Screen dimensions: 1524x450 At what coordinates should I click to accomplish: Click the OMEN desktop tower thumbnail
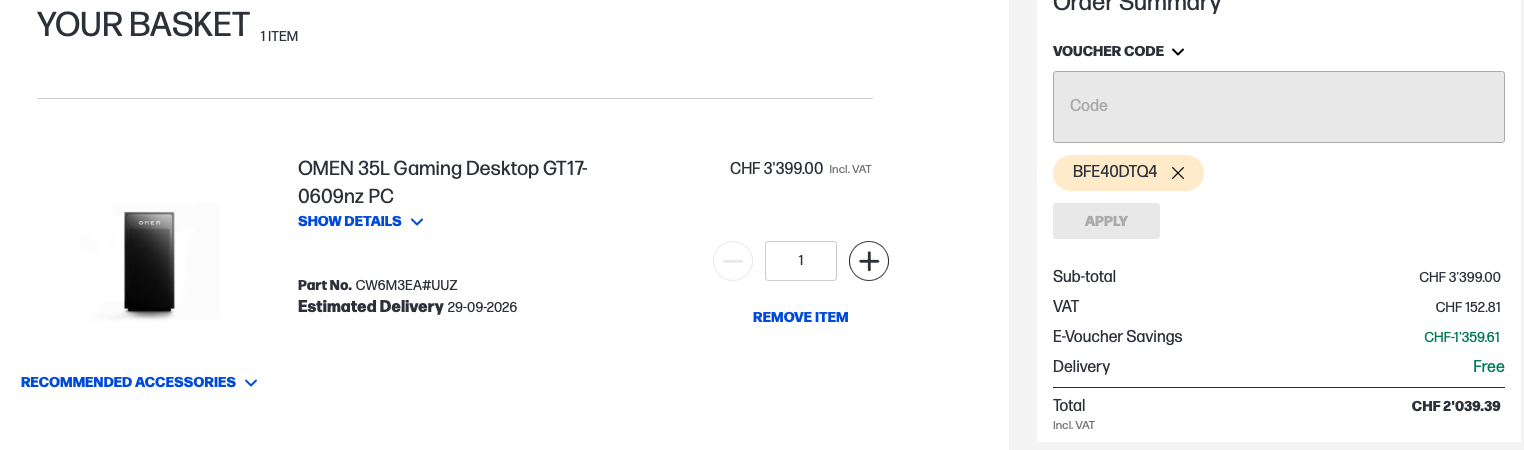coord(150,261)
